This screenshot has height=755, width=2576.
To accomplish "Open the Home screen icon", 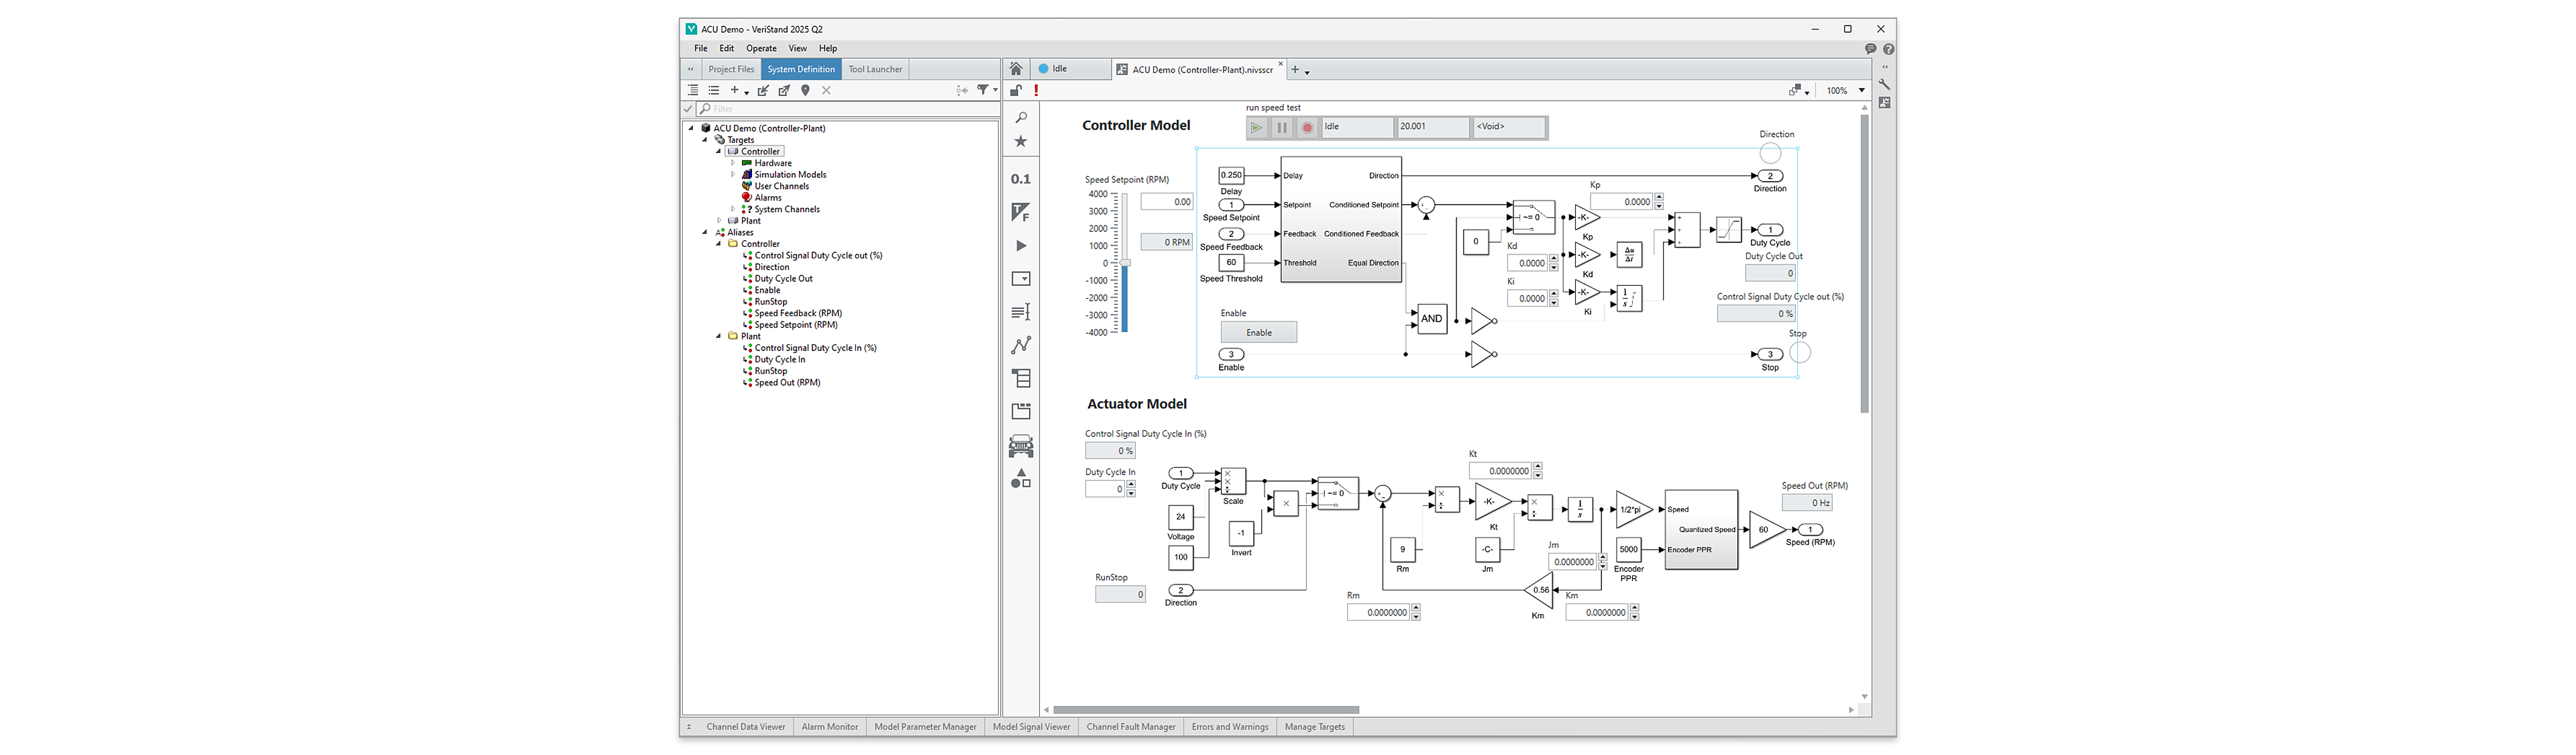I will tap(1015, 69).
